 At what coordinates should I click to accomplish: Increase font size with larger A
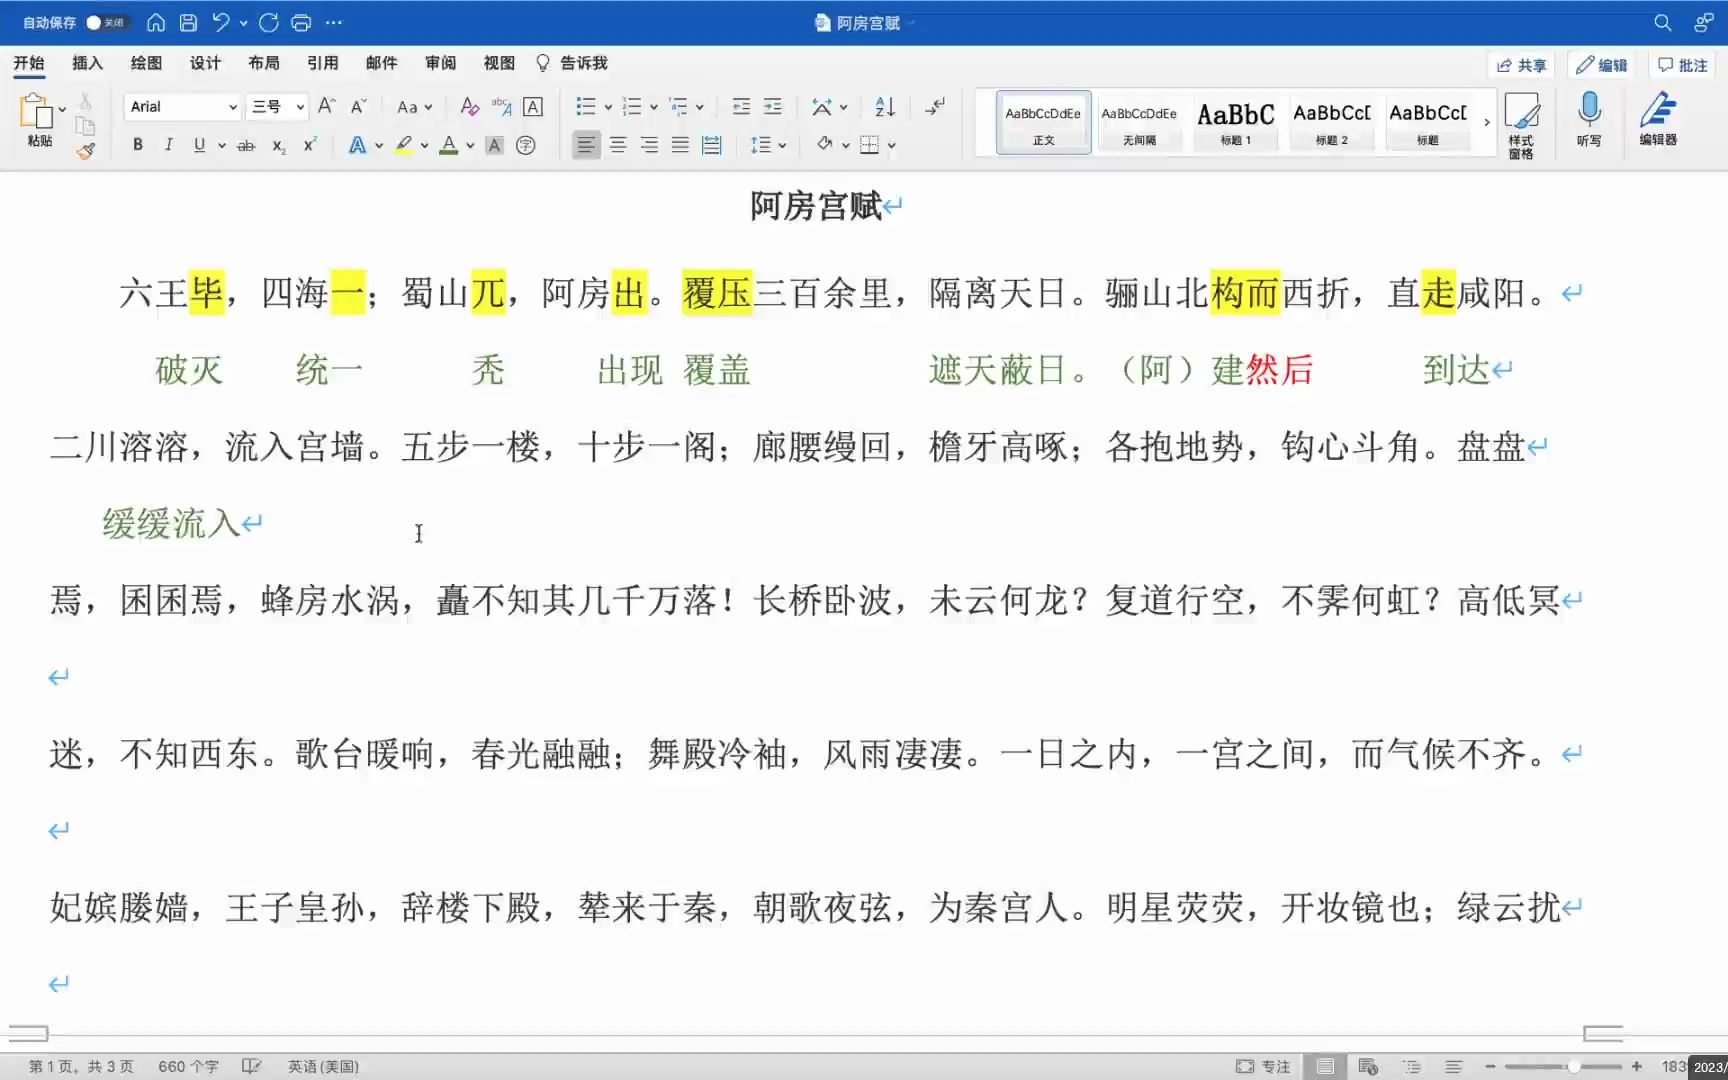click(x=326, y=106)
